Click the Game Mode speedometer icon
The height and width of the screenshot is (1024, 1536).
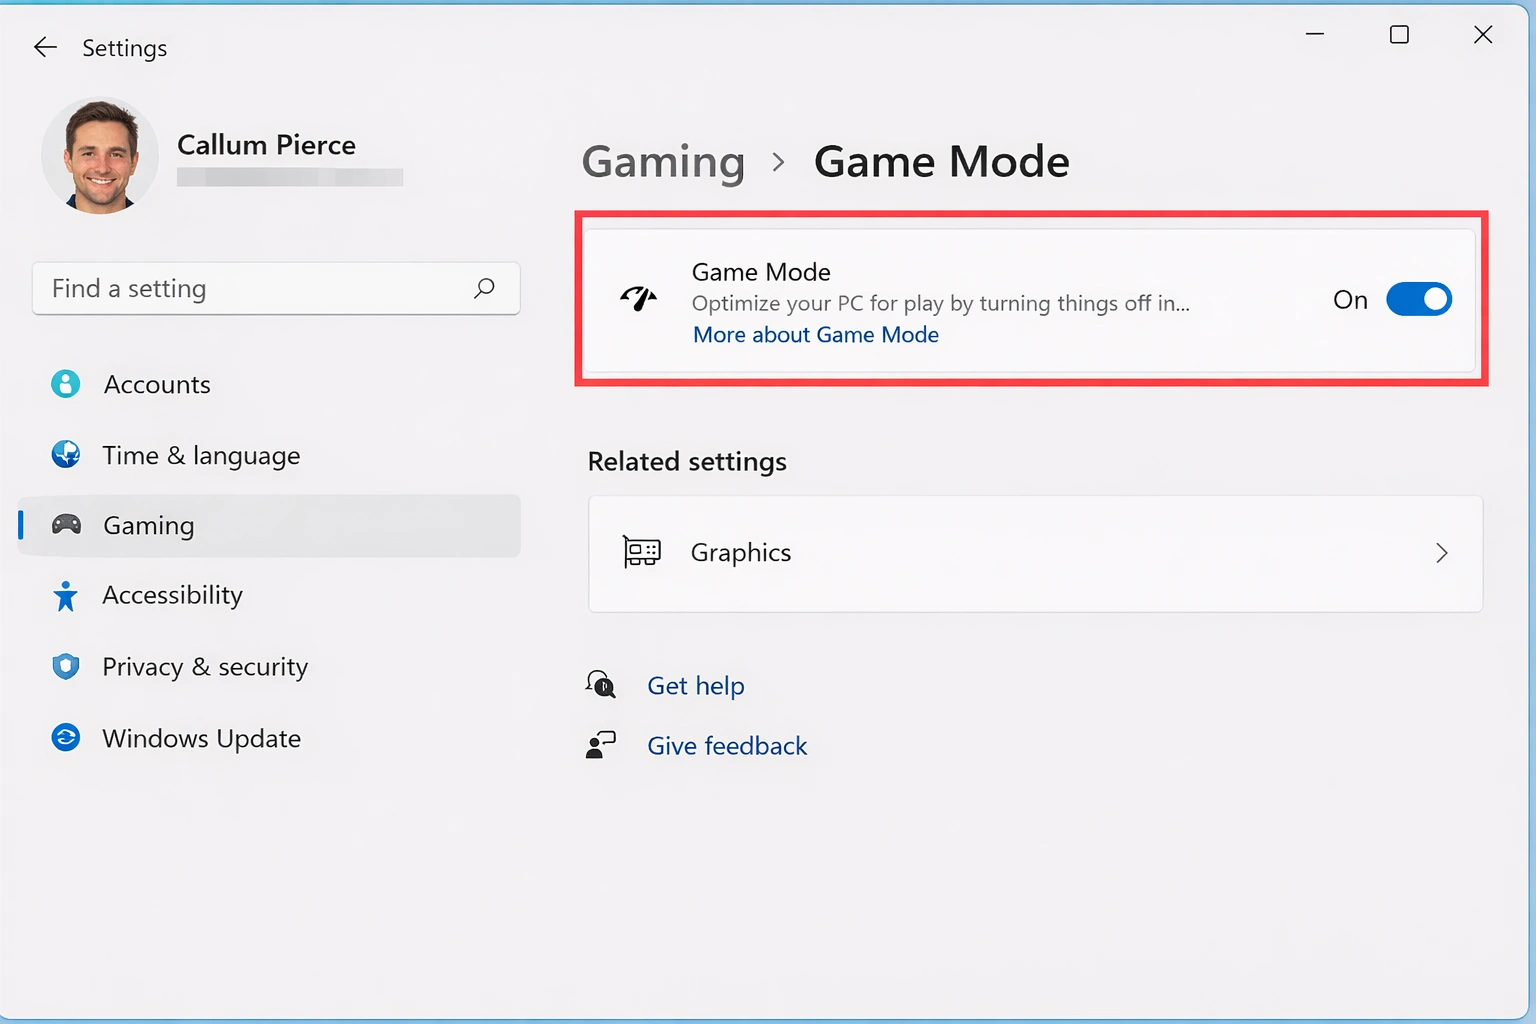coord(639,298)
